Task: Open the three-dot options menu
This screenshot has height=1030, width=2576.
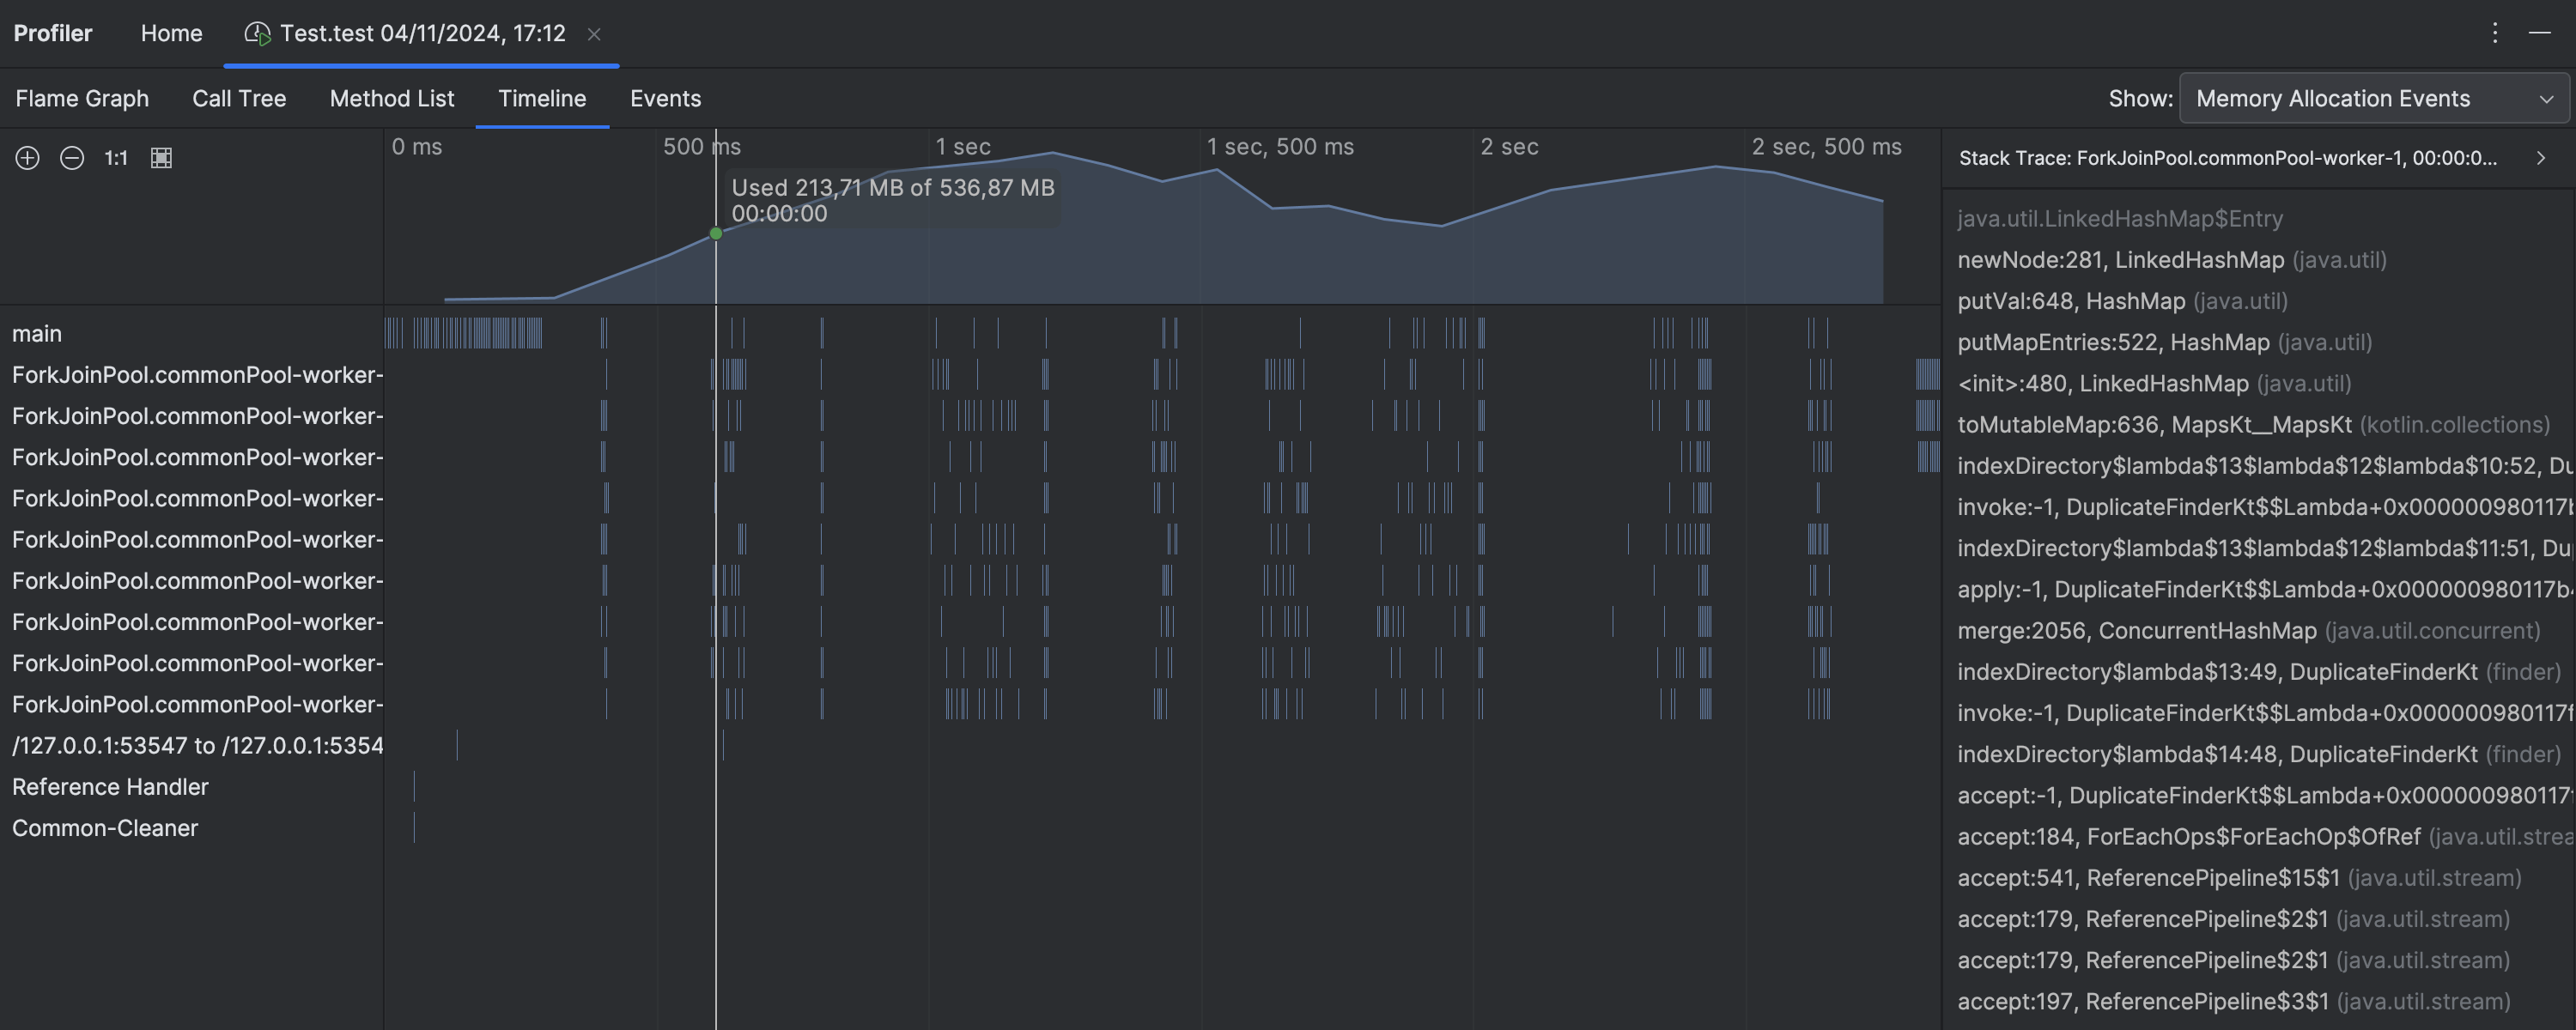Action: pos(2494,33)
